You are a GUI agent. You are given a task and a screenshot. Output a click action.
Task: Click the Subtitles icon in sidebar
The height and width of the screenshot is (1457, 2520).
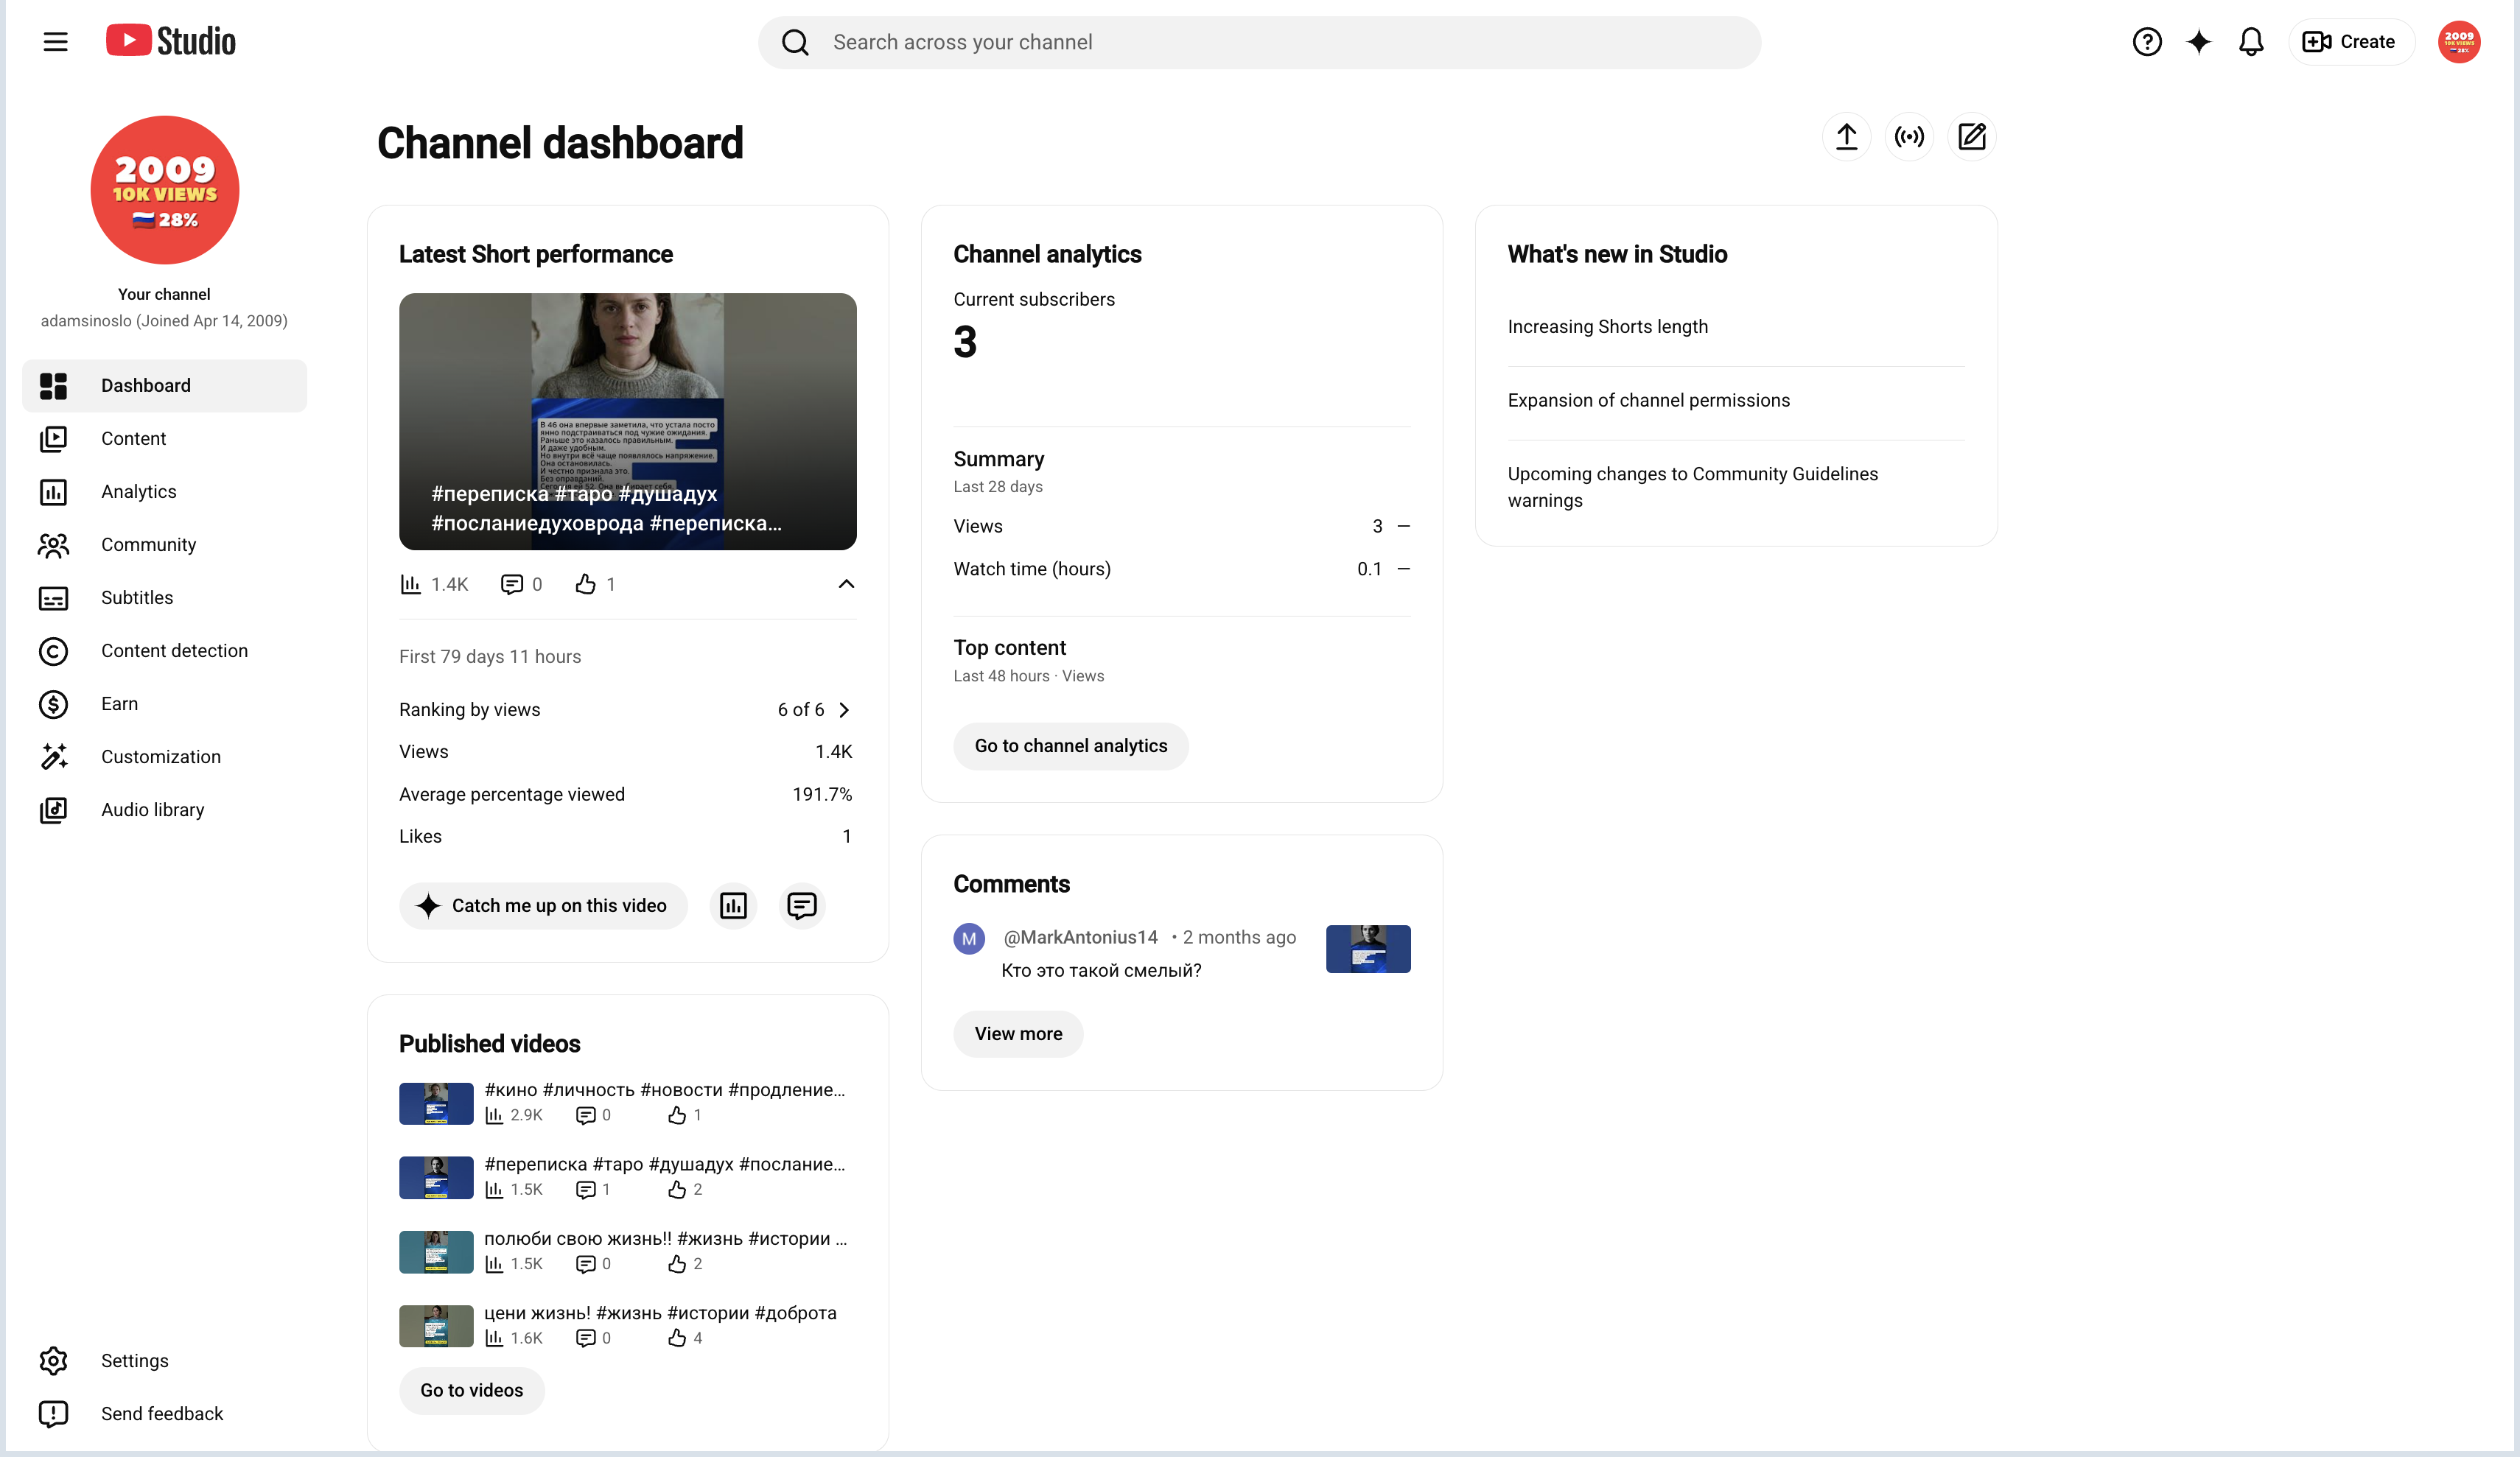pyautogui.click(x=53, y=598)
